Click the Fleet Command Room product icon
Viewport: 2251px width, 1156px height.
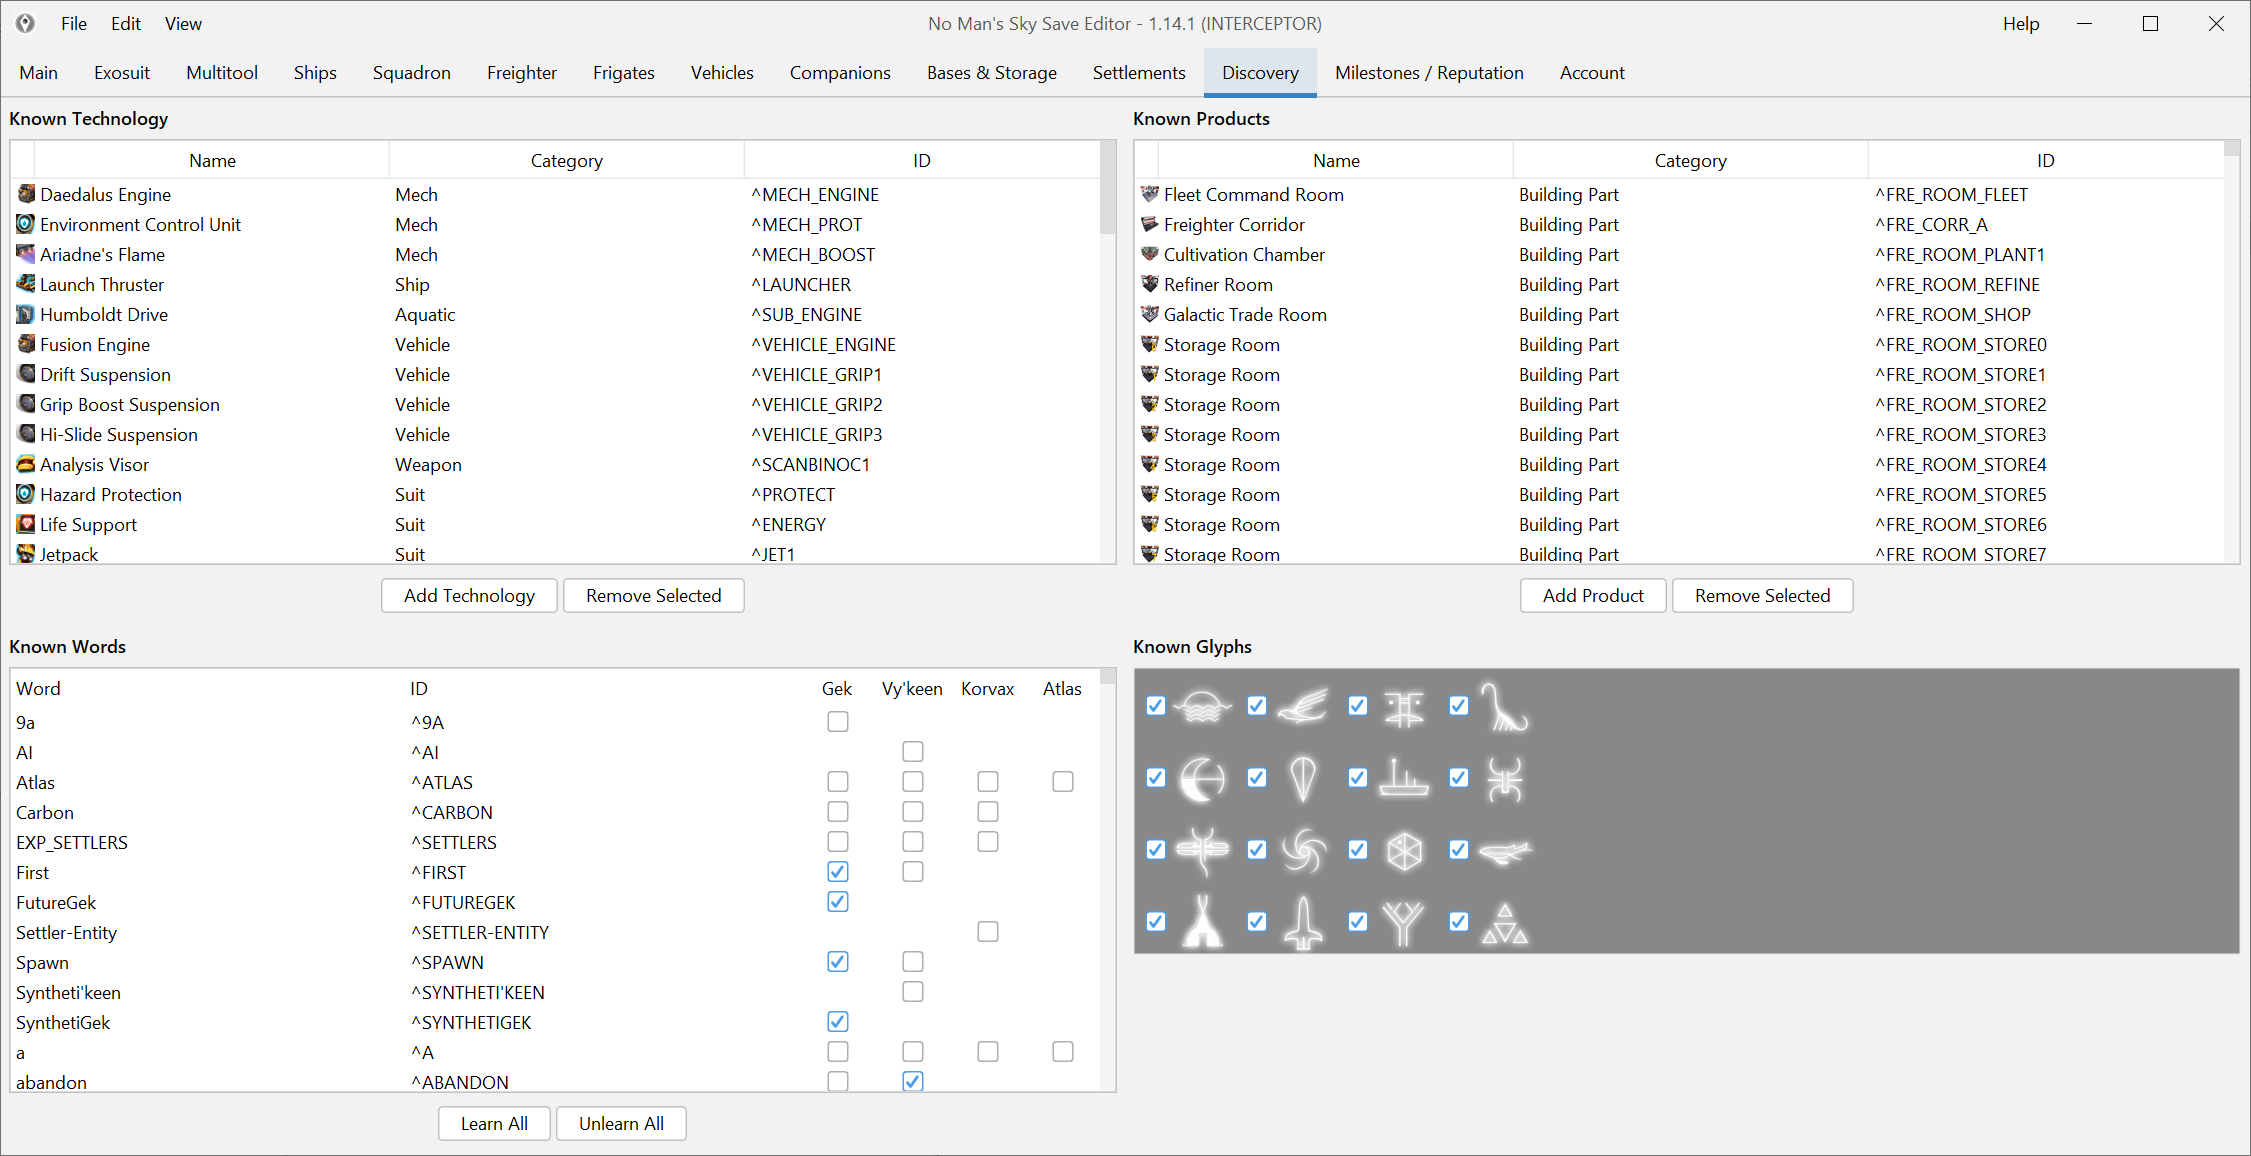[1150, 194]
